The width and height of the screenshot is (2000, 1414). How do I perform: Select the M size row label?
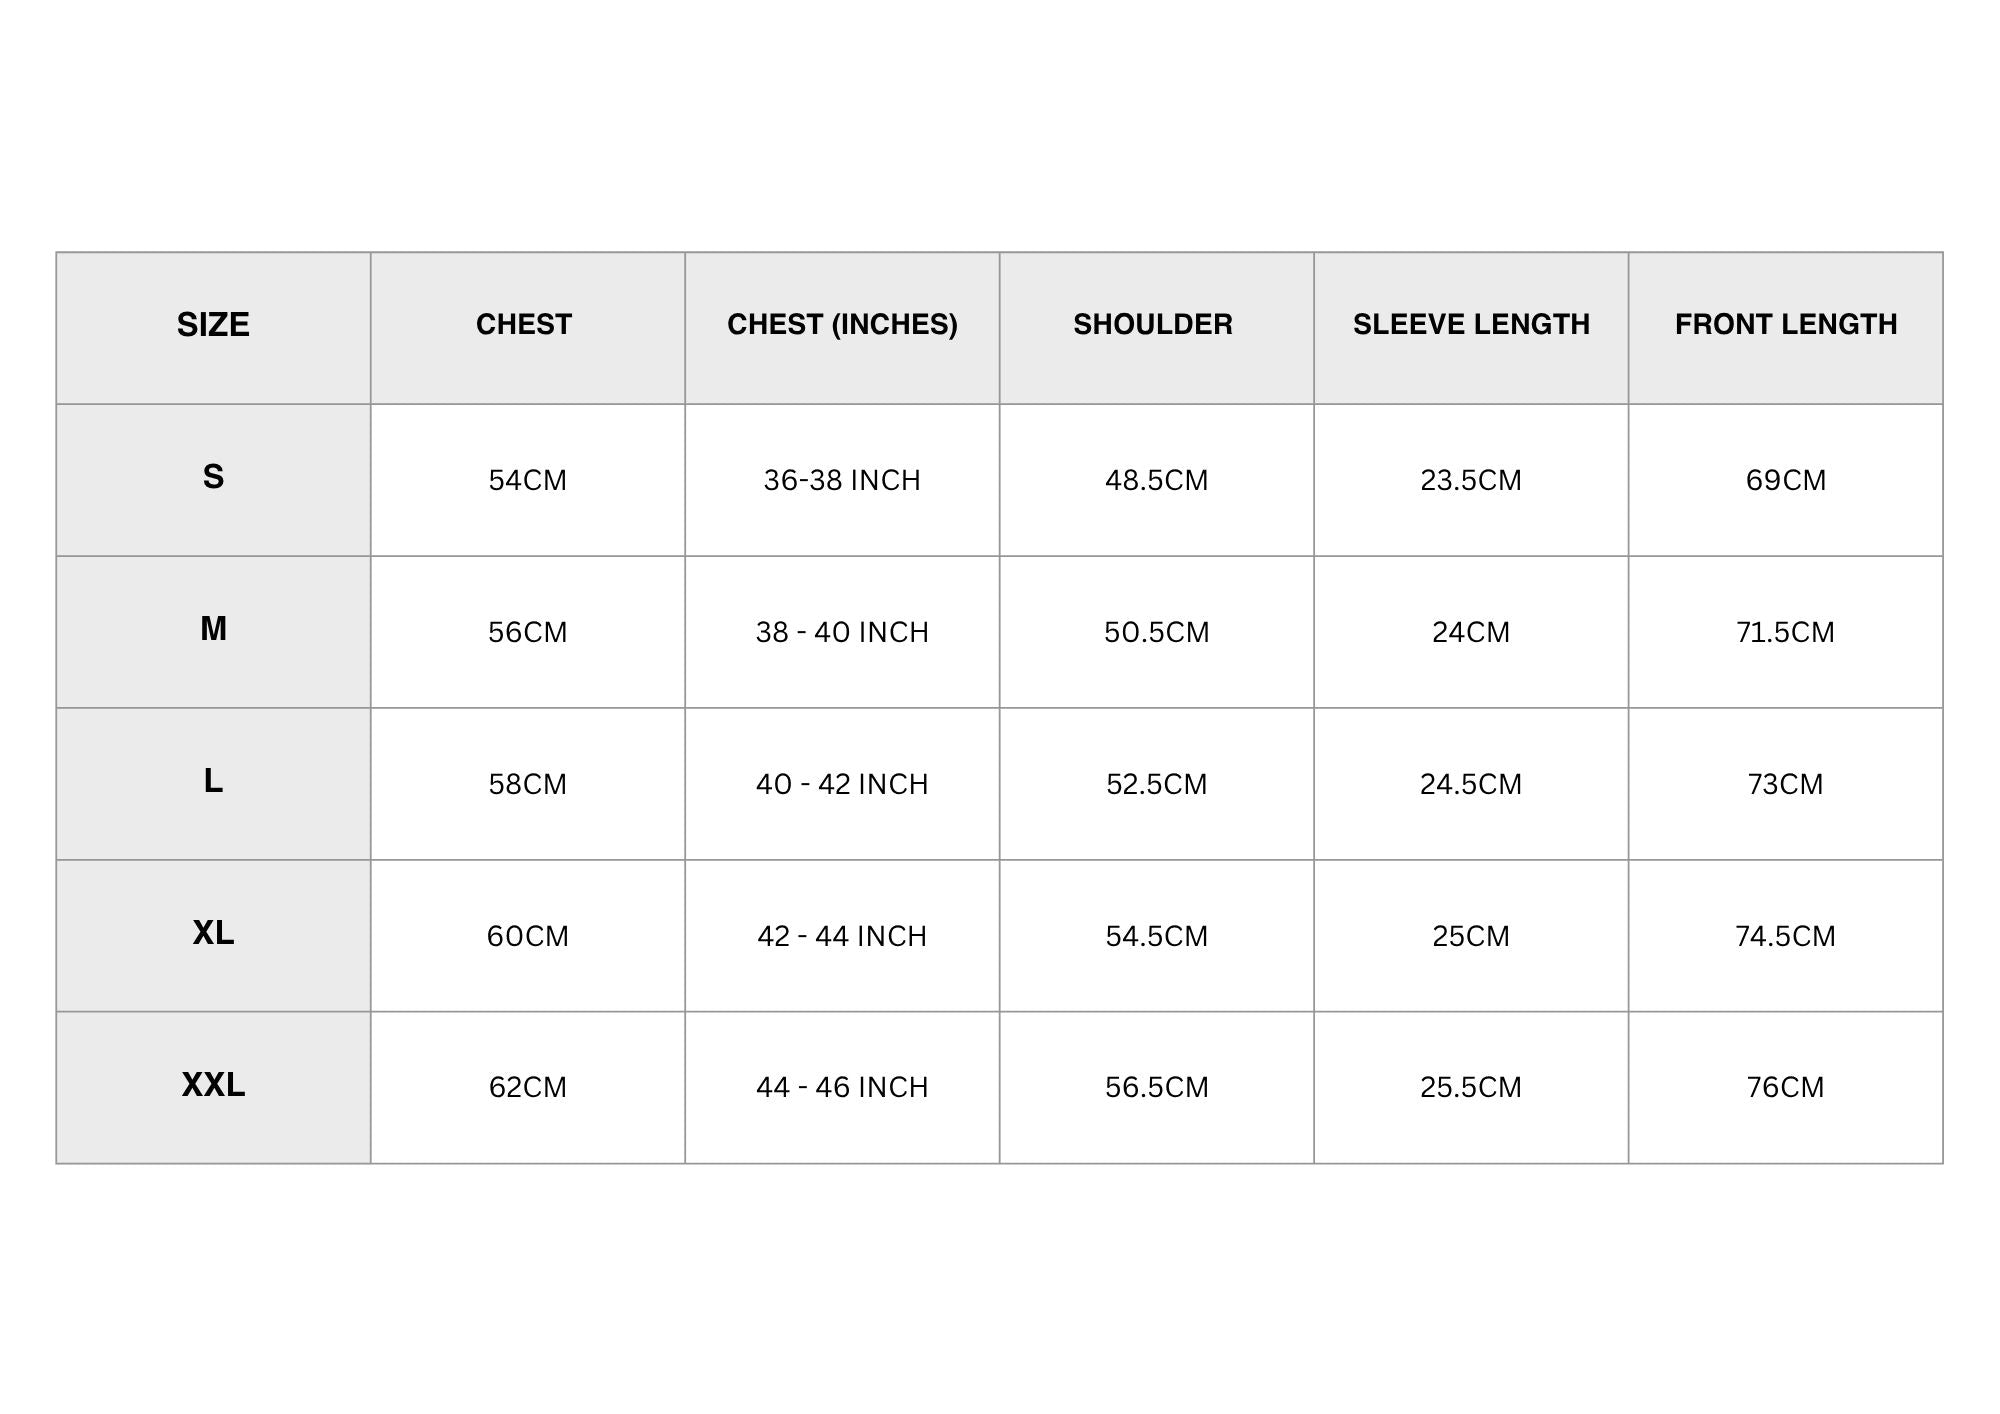coord(213,629)
